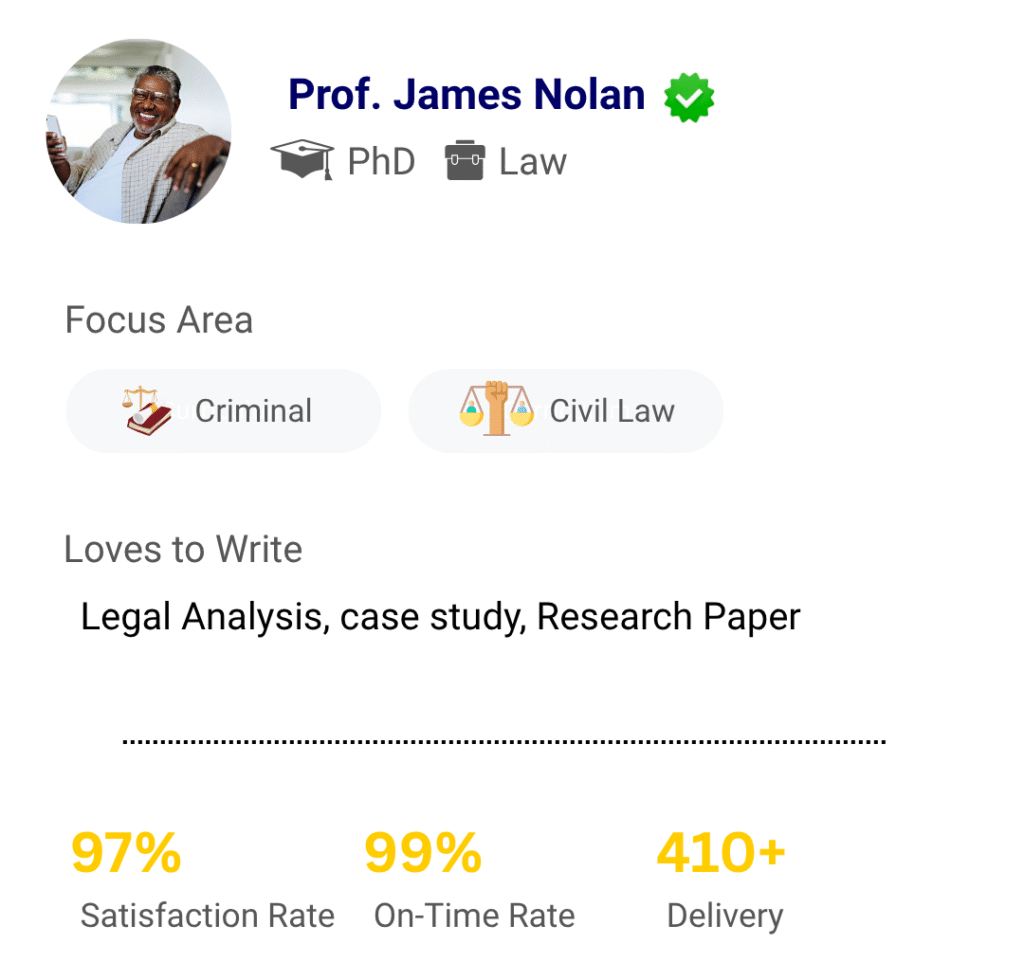Screen dimensions: 1024x980
Task: Click the PhD degree label
Action: (x=381, y=161)
